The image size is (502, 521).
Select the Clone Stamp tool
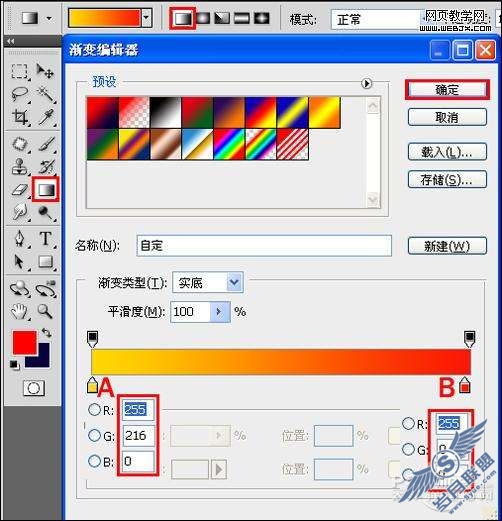tap(19, 167)
